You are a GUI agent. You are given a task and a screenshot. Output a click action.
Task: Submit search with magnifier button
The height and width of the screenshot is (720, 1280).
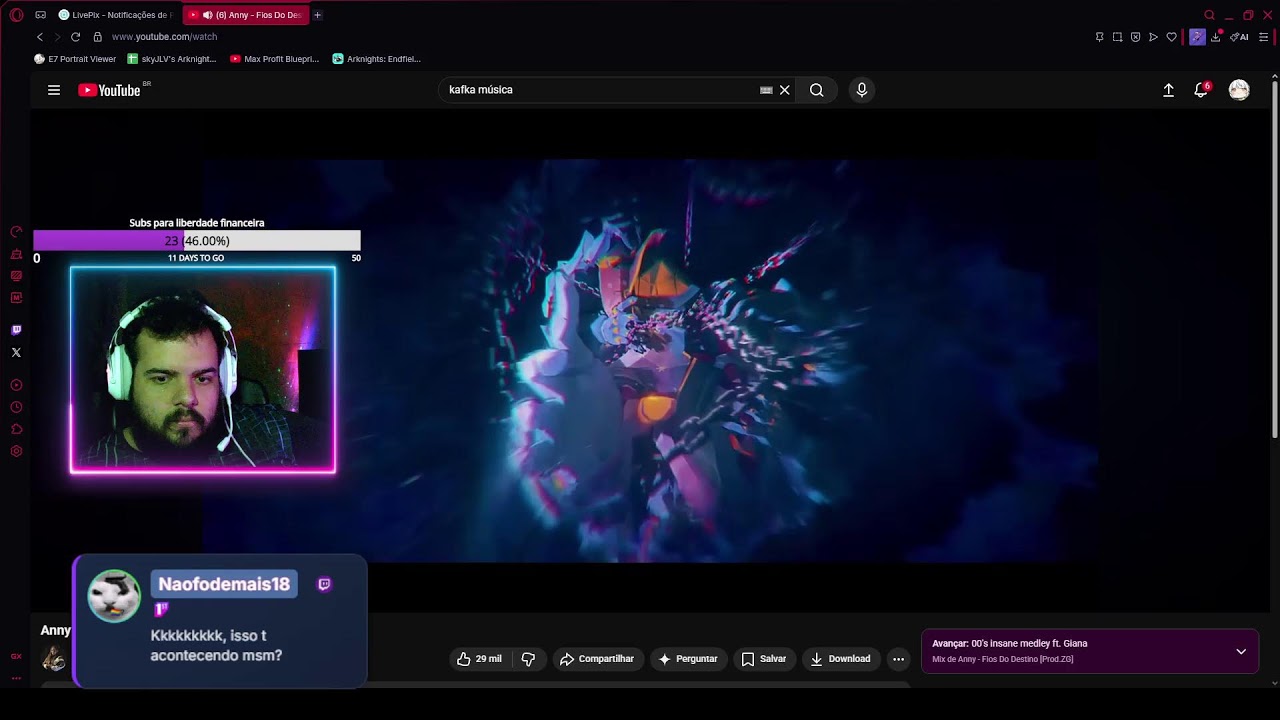817,90
